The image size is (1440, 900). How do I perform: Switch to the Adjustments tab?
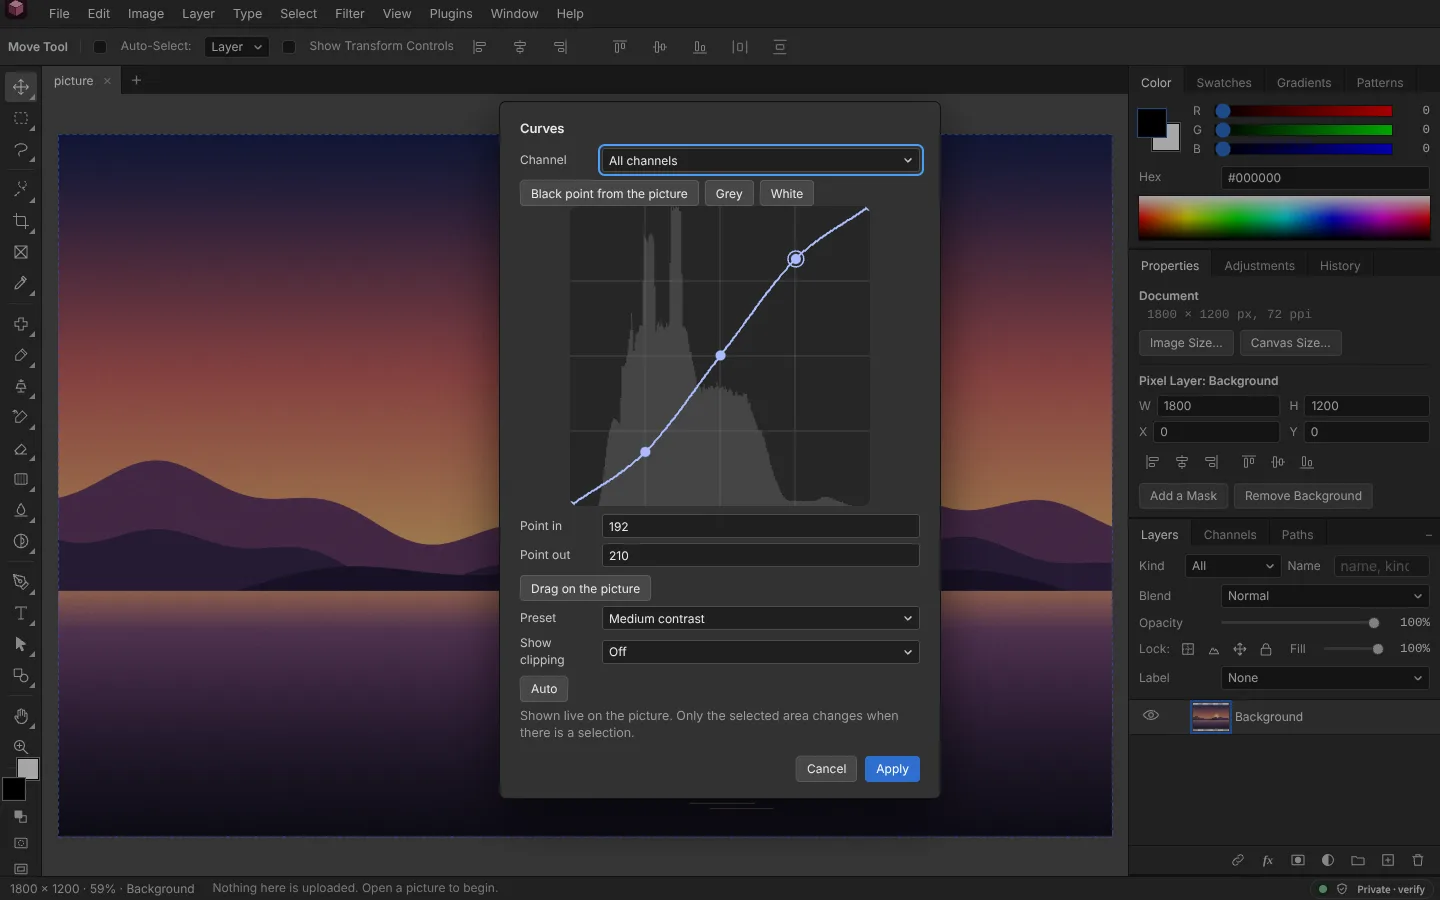point(1259,266)
